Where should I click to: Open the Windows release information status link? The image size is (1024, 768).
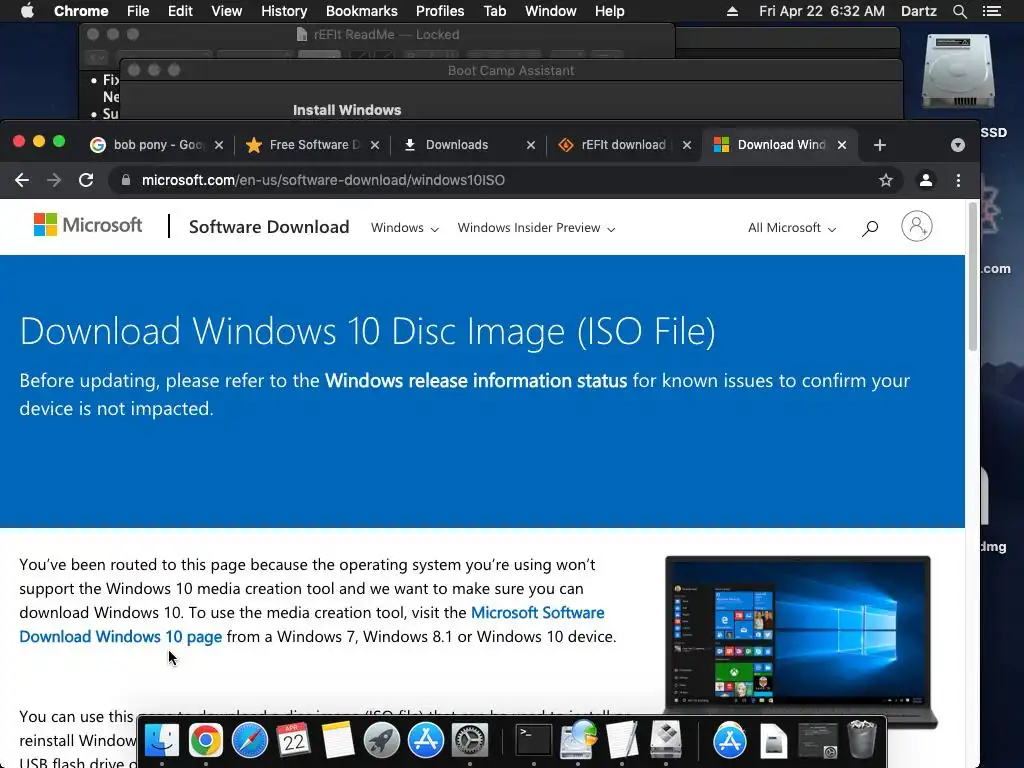coord(475,381)
